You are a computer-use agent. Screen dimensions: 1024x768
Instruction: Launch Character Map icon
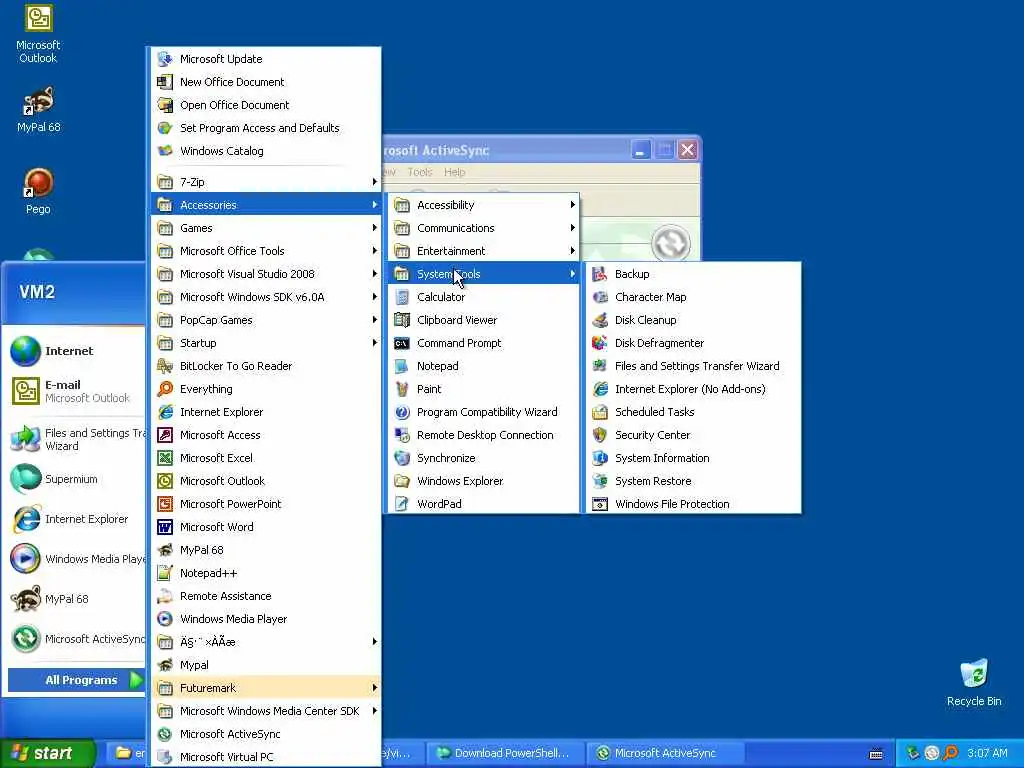(600, 297)
